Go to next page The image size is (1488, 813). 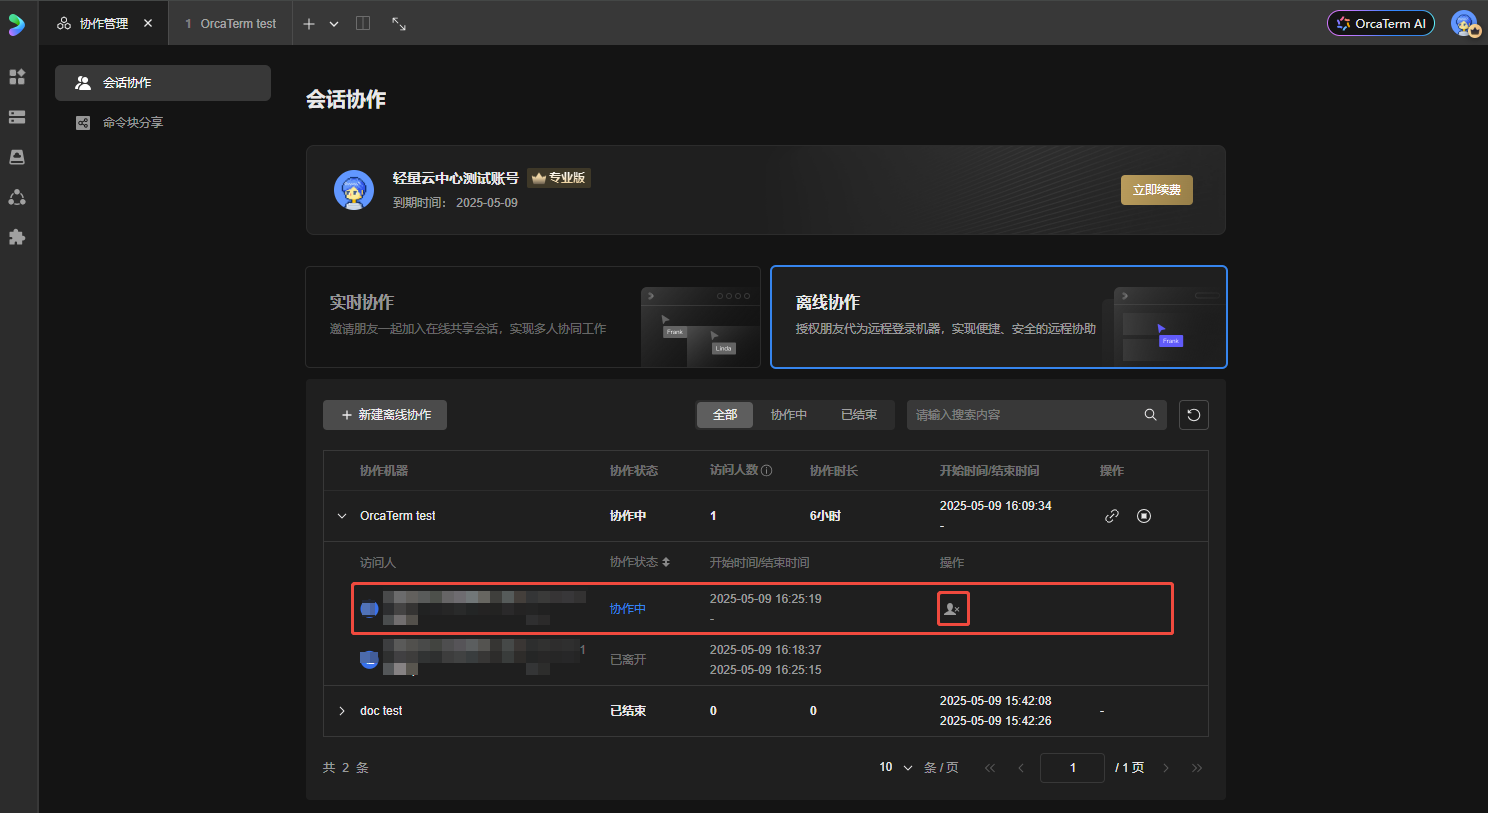(x=1166, y=768)
